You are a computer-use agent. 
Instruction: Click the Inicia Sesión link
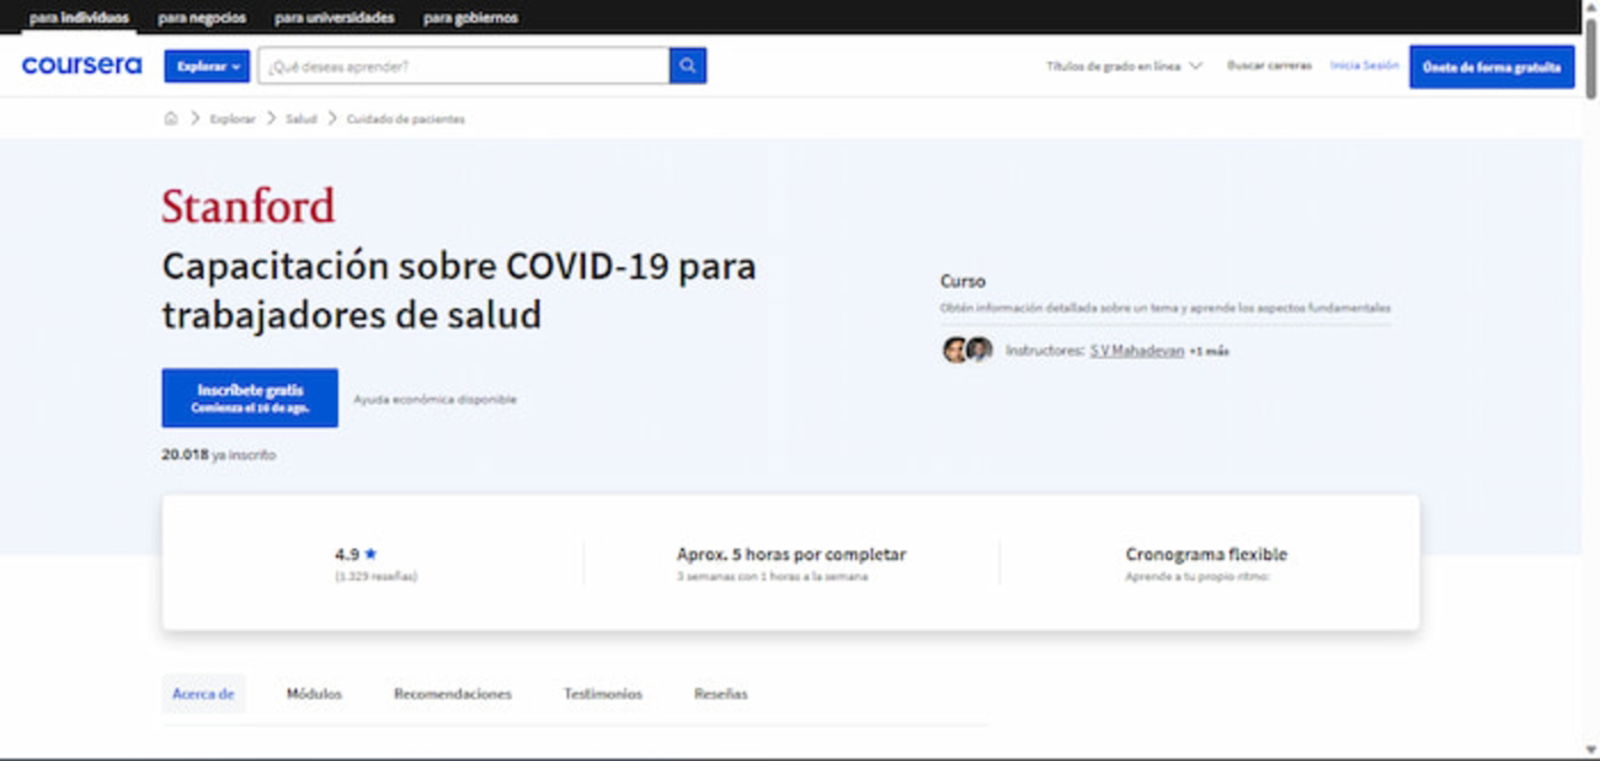(1364, 65)
